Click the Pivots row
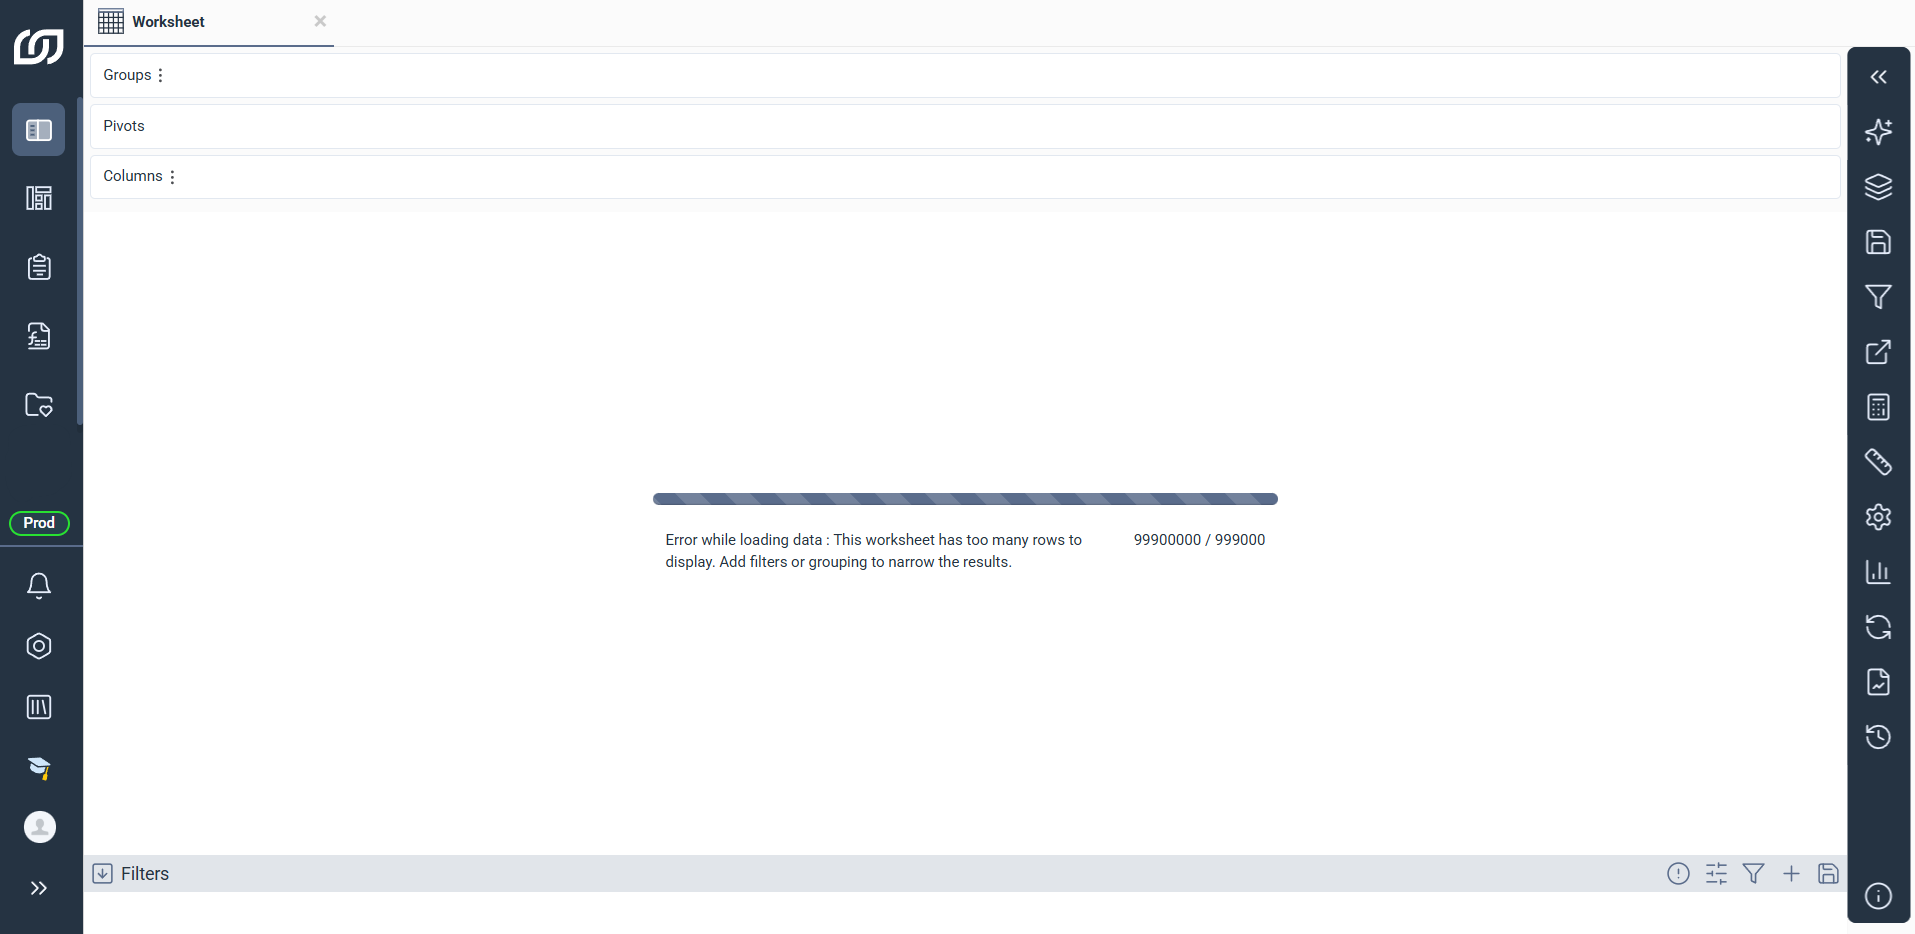1915x934 pixels. point(965,126)
